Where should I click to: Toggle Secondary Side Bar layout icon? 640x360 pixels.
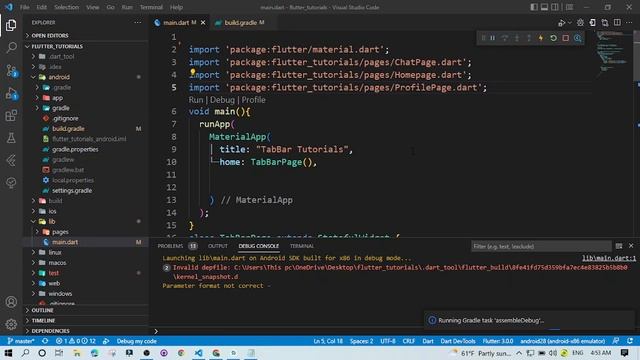(x=555, y=7)
